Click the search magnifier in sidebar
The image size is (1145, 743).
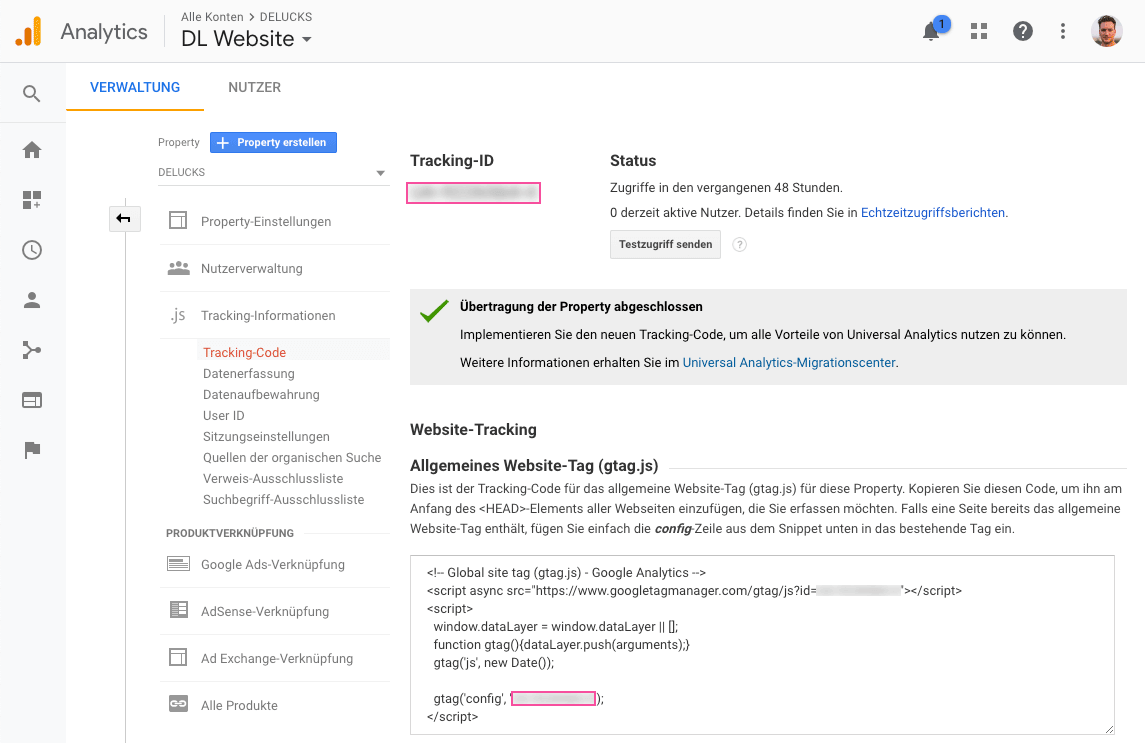[x=31, y=94]
